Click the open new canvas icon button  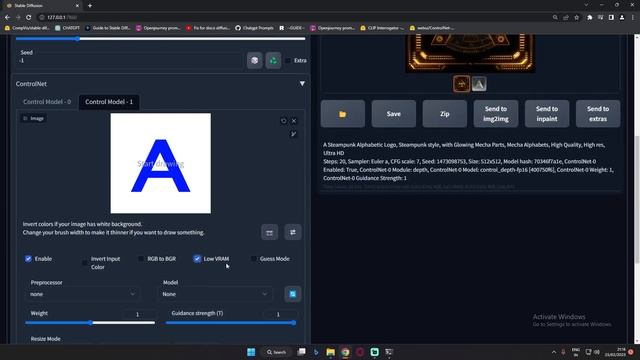(269, 232)
